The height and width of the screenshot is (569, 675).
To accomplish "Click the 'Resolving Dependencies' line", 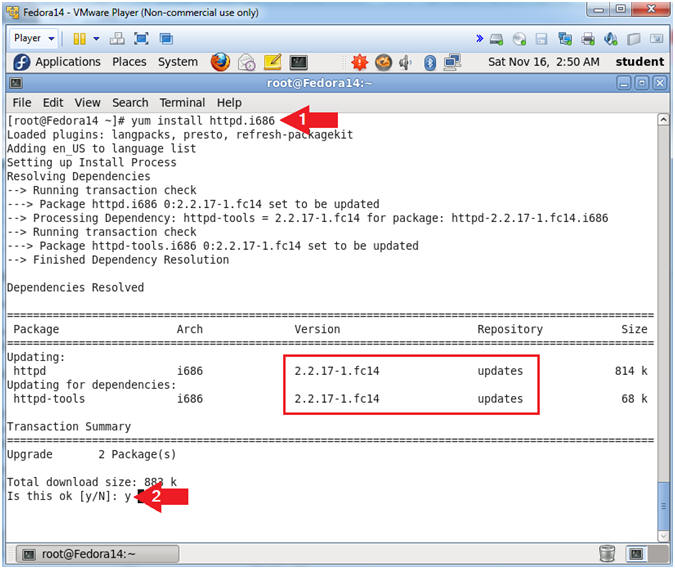I will click(x=79, y=176).
